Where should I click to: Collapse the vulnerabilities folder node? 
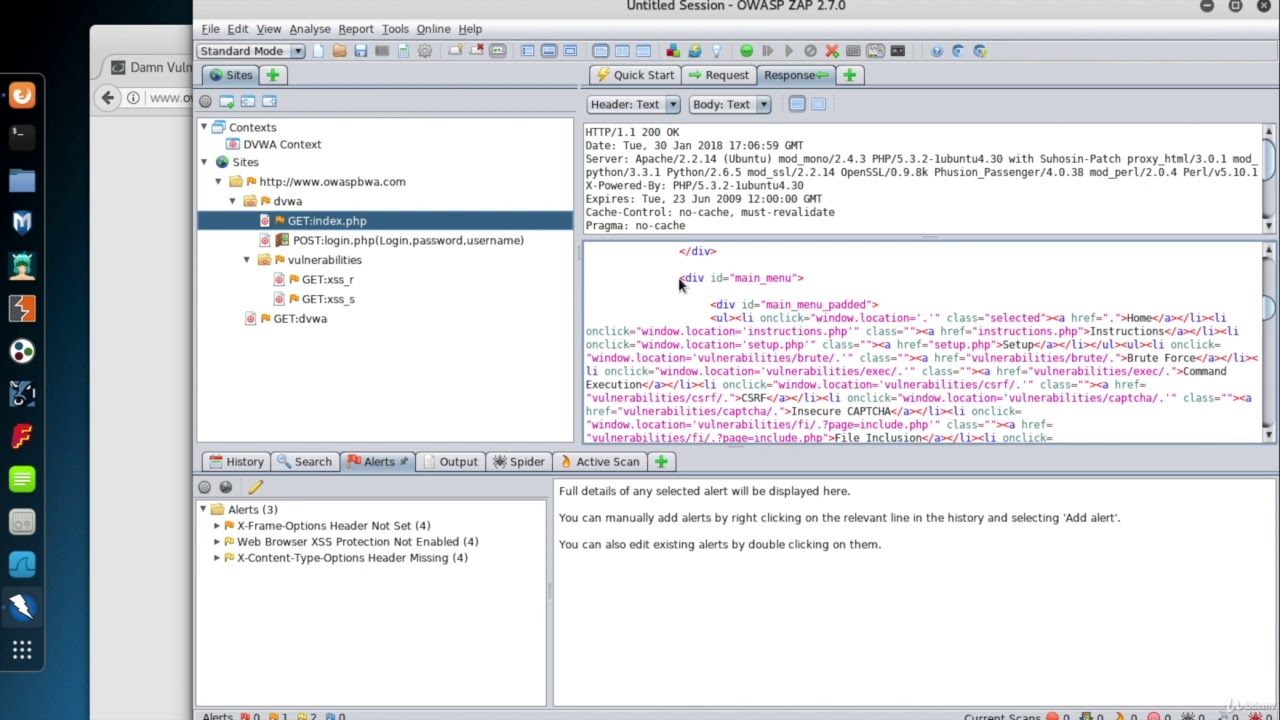pyautogui.click(x=247, y=260)
